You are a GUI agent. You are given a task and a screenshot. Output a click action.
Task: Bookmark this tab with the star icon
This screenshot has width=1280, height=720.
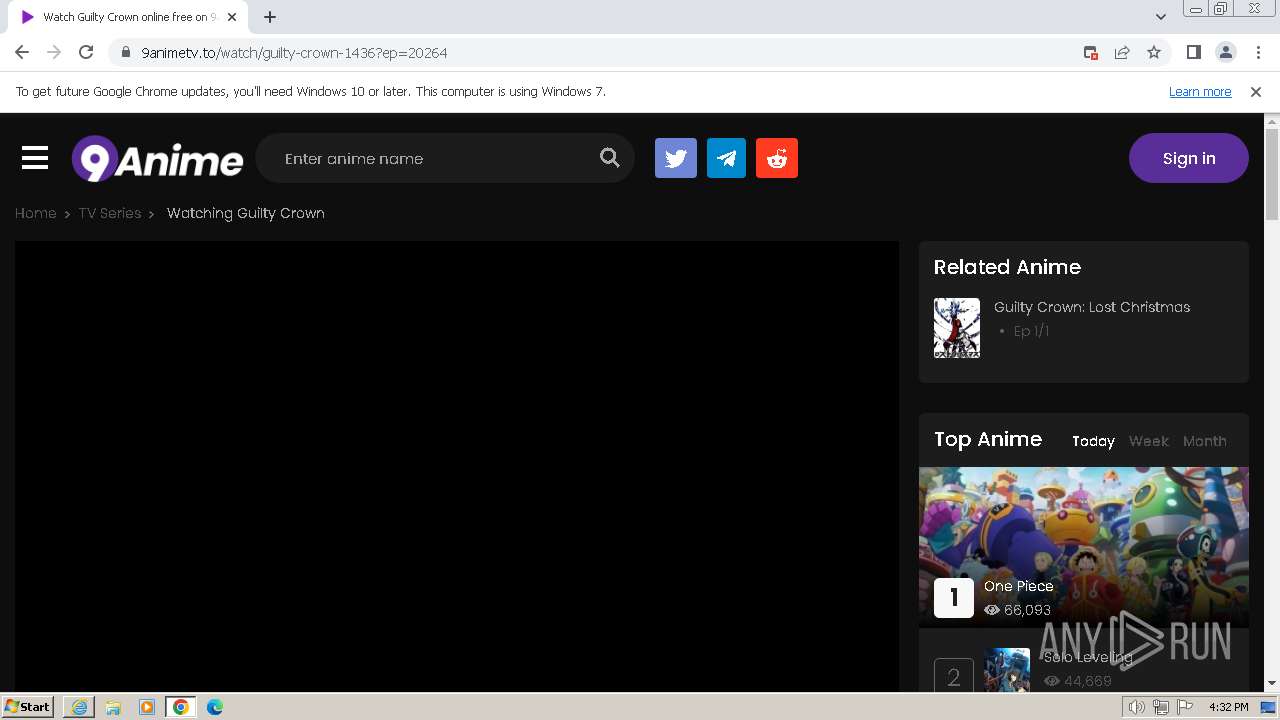click(x=1154, y=53)
